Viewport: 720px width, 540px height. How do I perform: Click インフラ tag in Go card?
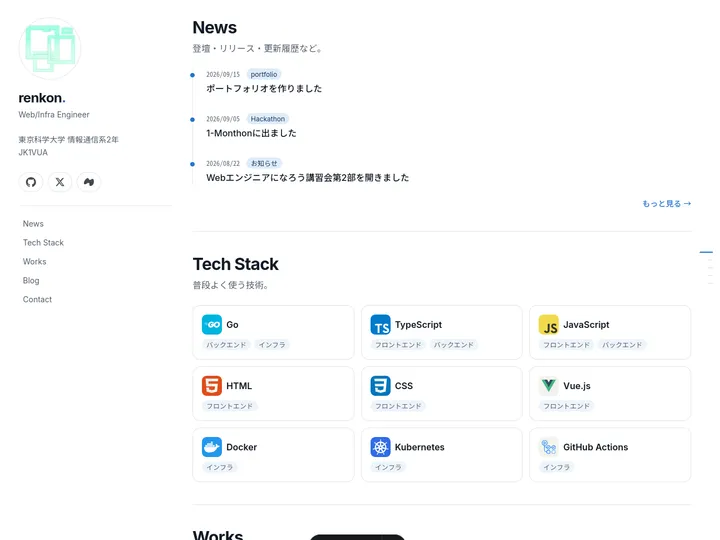272,345
